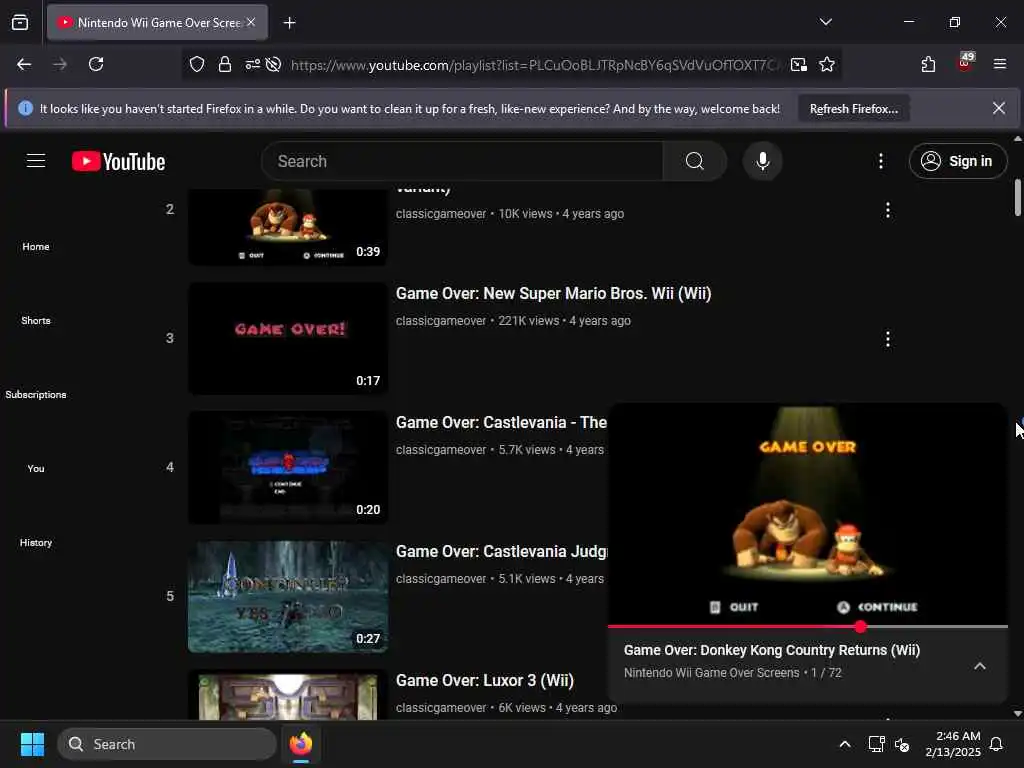Click the muted volume icon in the tray
This screenshot has height=768, width=1024.
coord(902,744)
